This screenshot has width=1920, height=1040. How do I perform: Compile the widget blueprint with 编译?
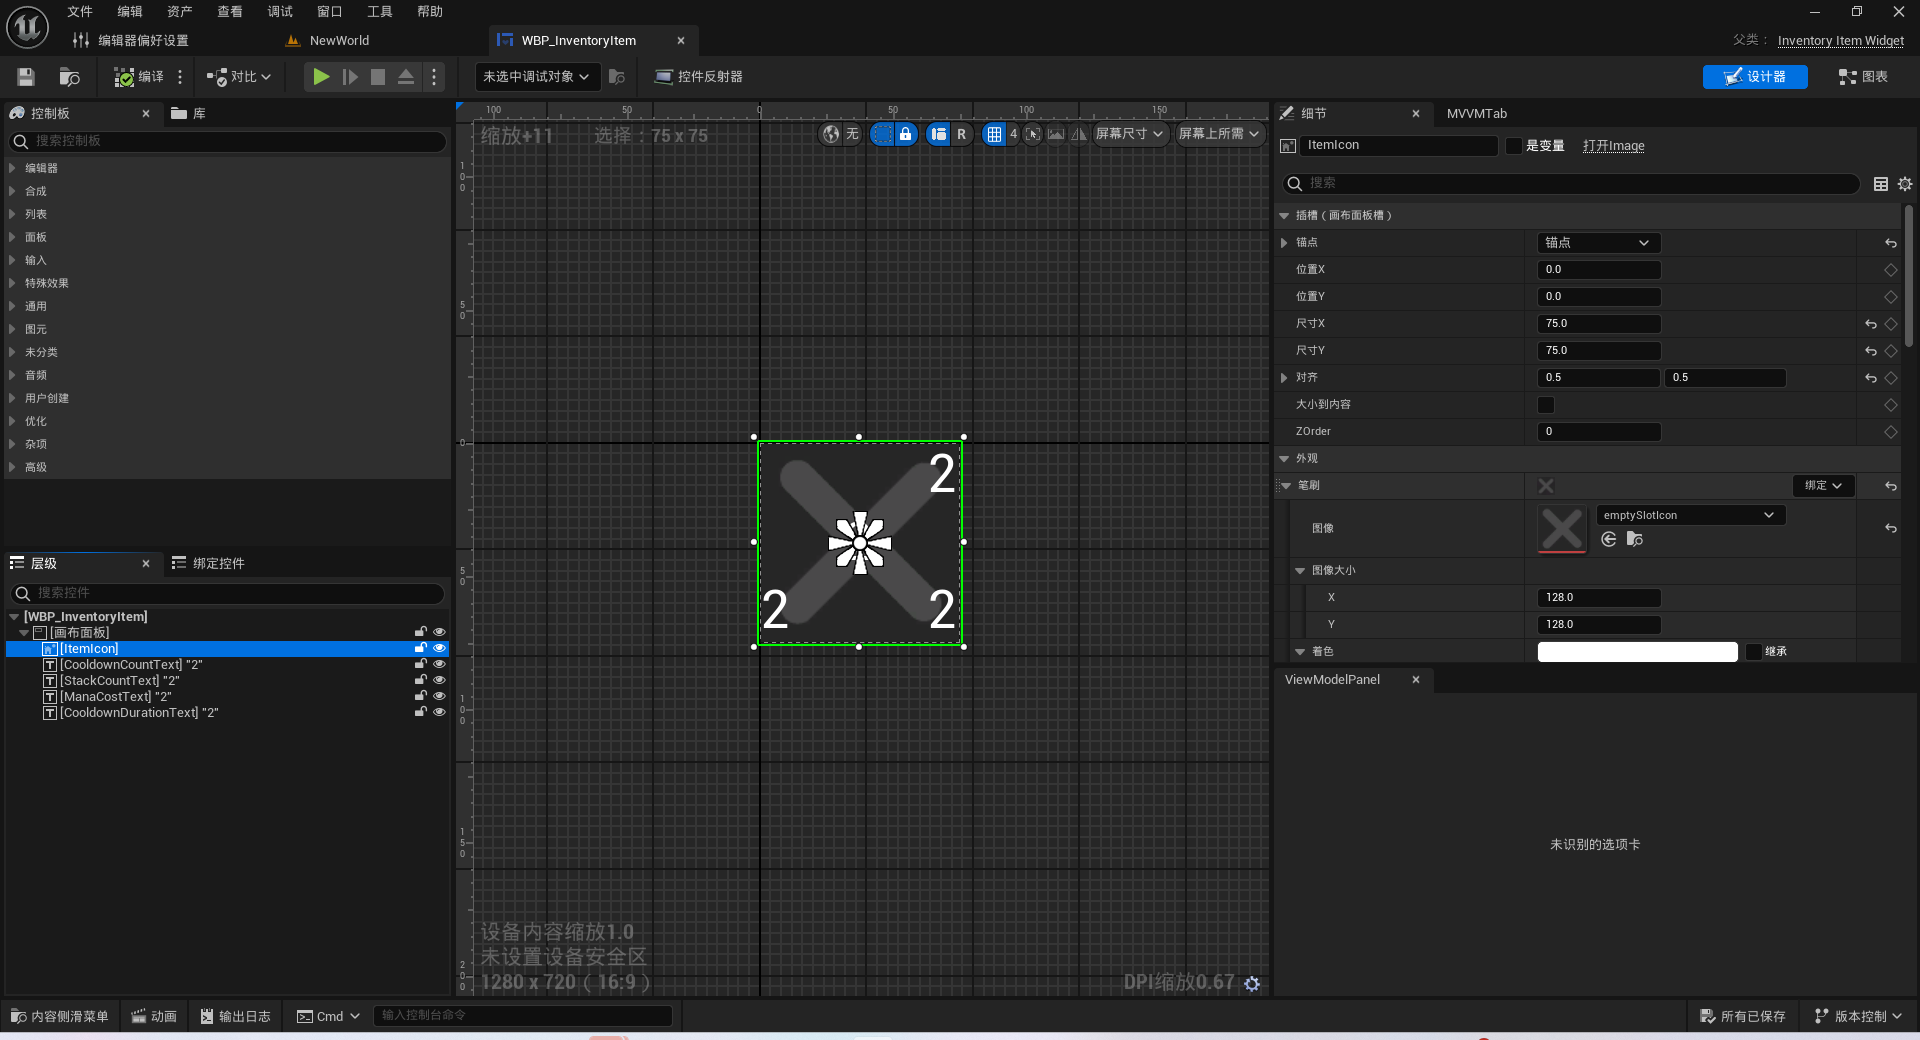tap(139, 77)
